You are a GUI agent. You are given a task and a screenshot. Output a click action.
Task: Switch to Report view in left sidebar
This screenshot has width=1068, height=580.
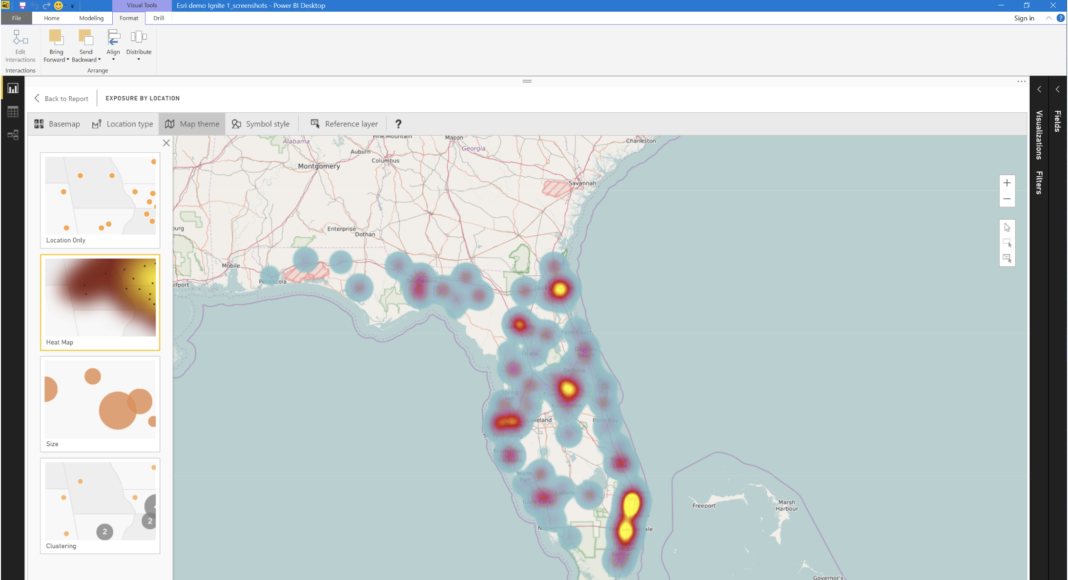(13, 88)
